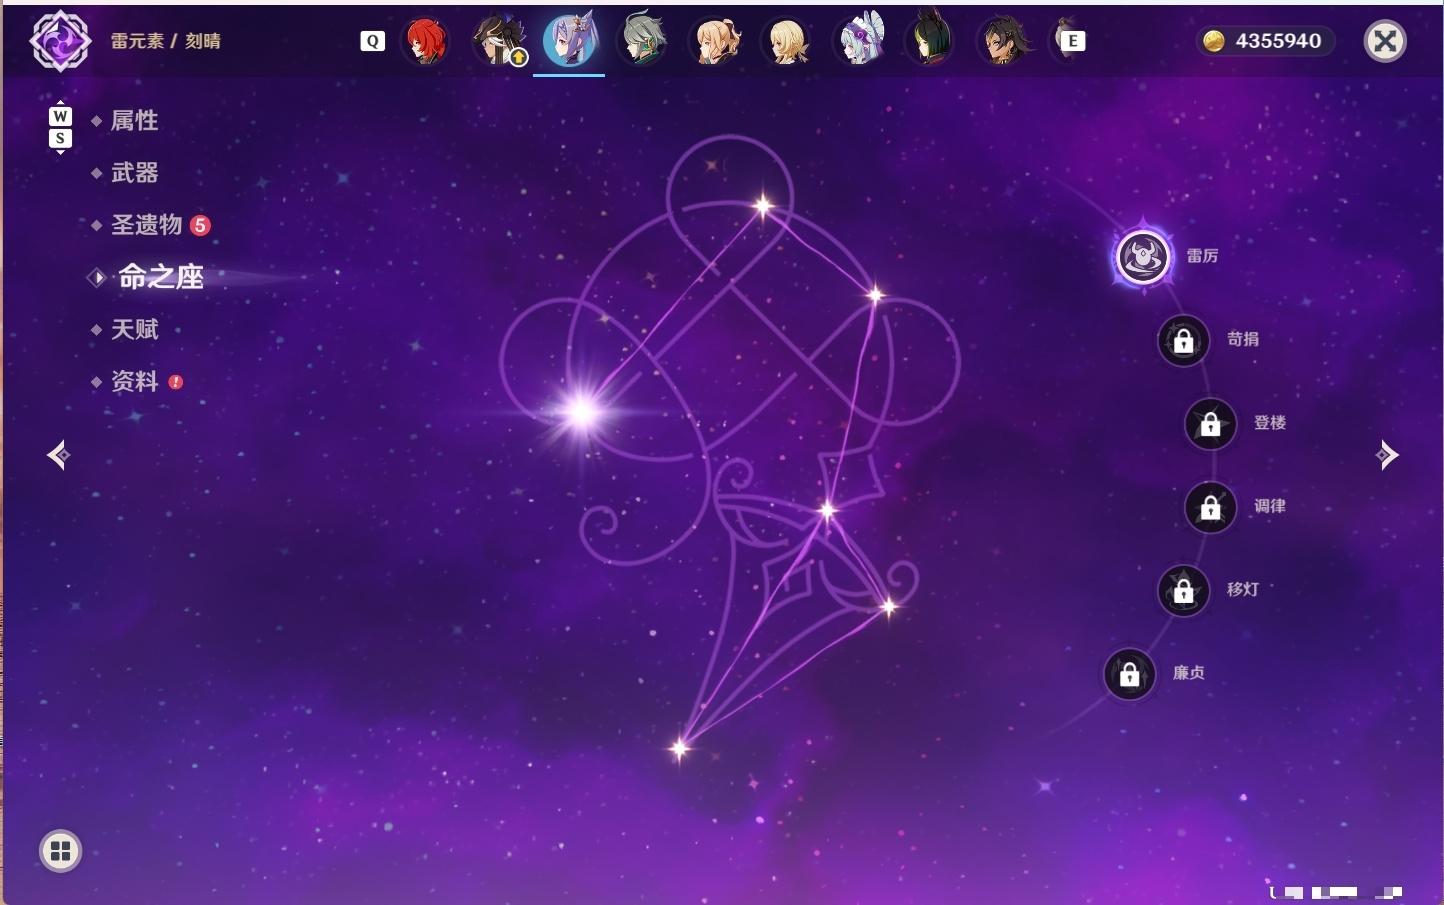Screen dimensions: 1444x905
Task: Open the 武器 weapon tab
Action: pos(134,173)
